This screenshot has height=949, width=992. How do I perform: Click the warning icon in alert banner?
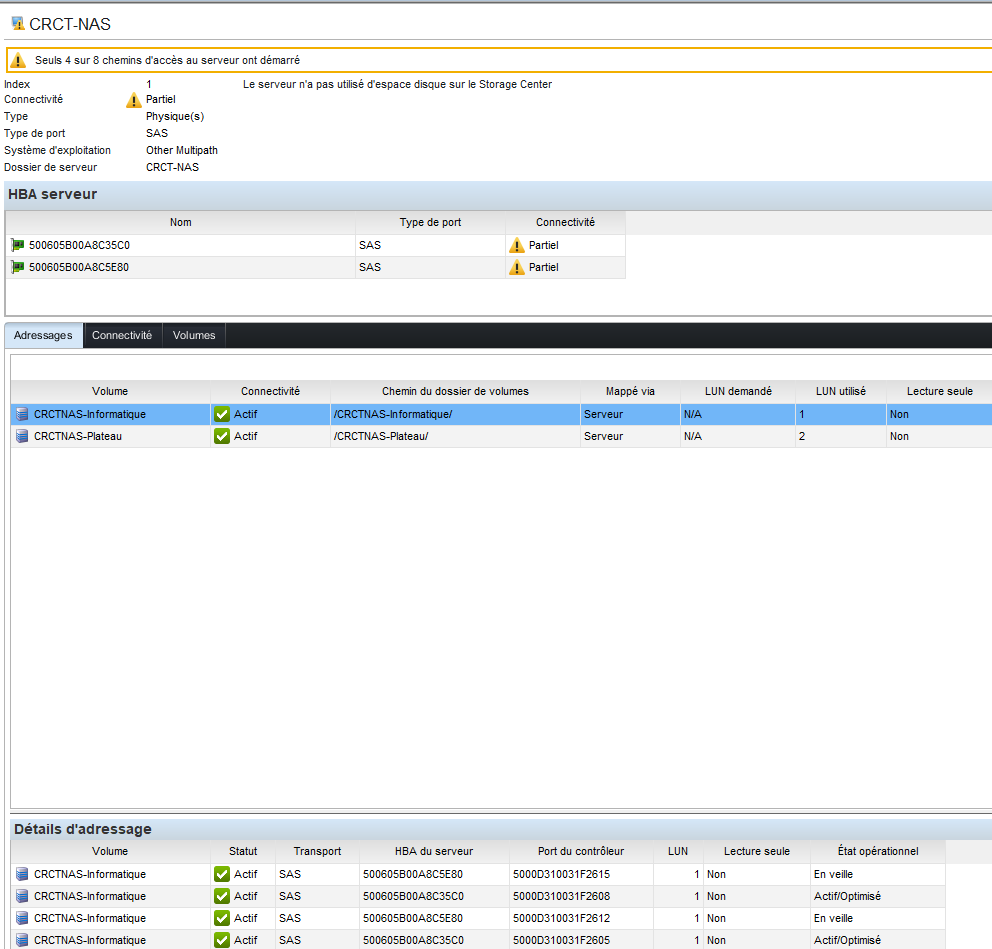pos(18,60)
